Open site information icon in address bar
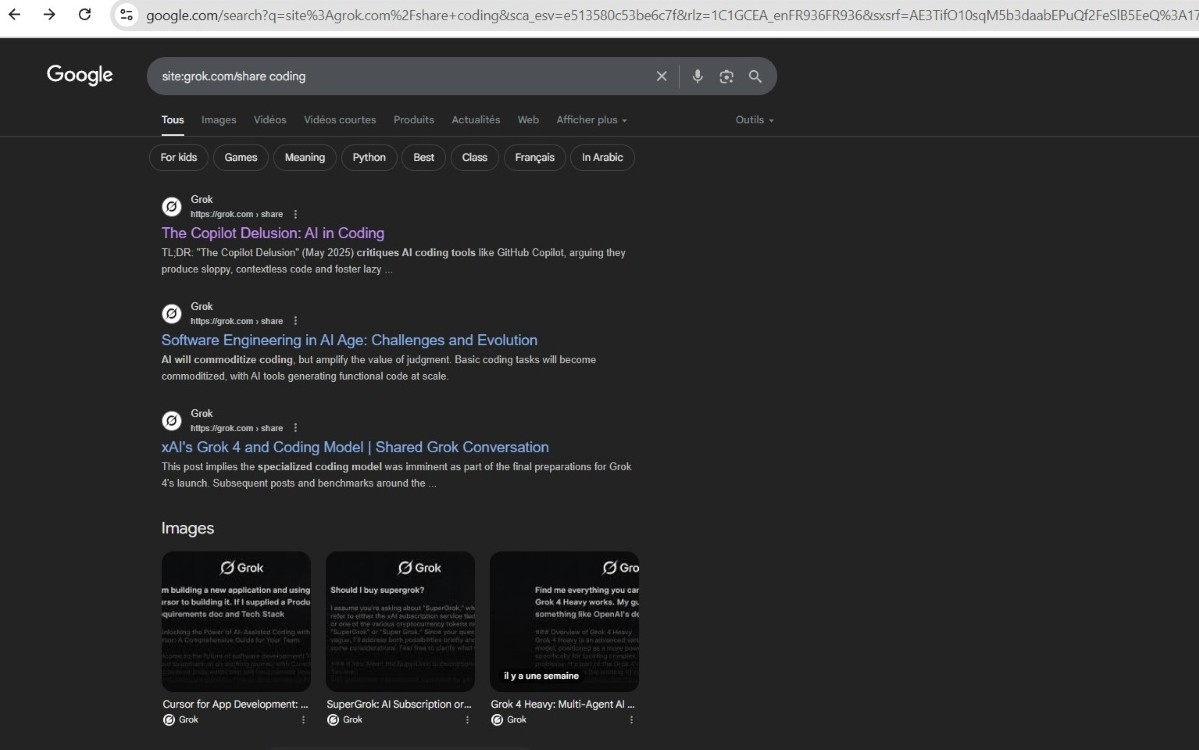The width and height of the screenshot is (1199, 750). (x=125, y=14)
